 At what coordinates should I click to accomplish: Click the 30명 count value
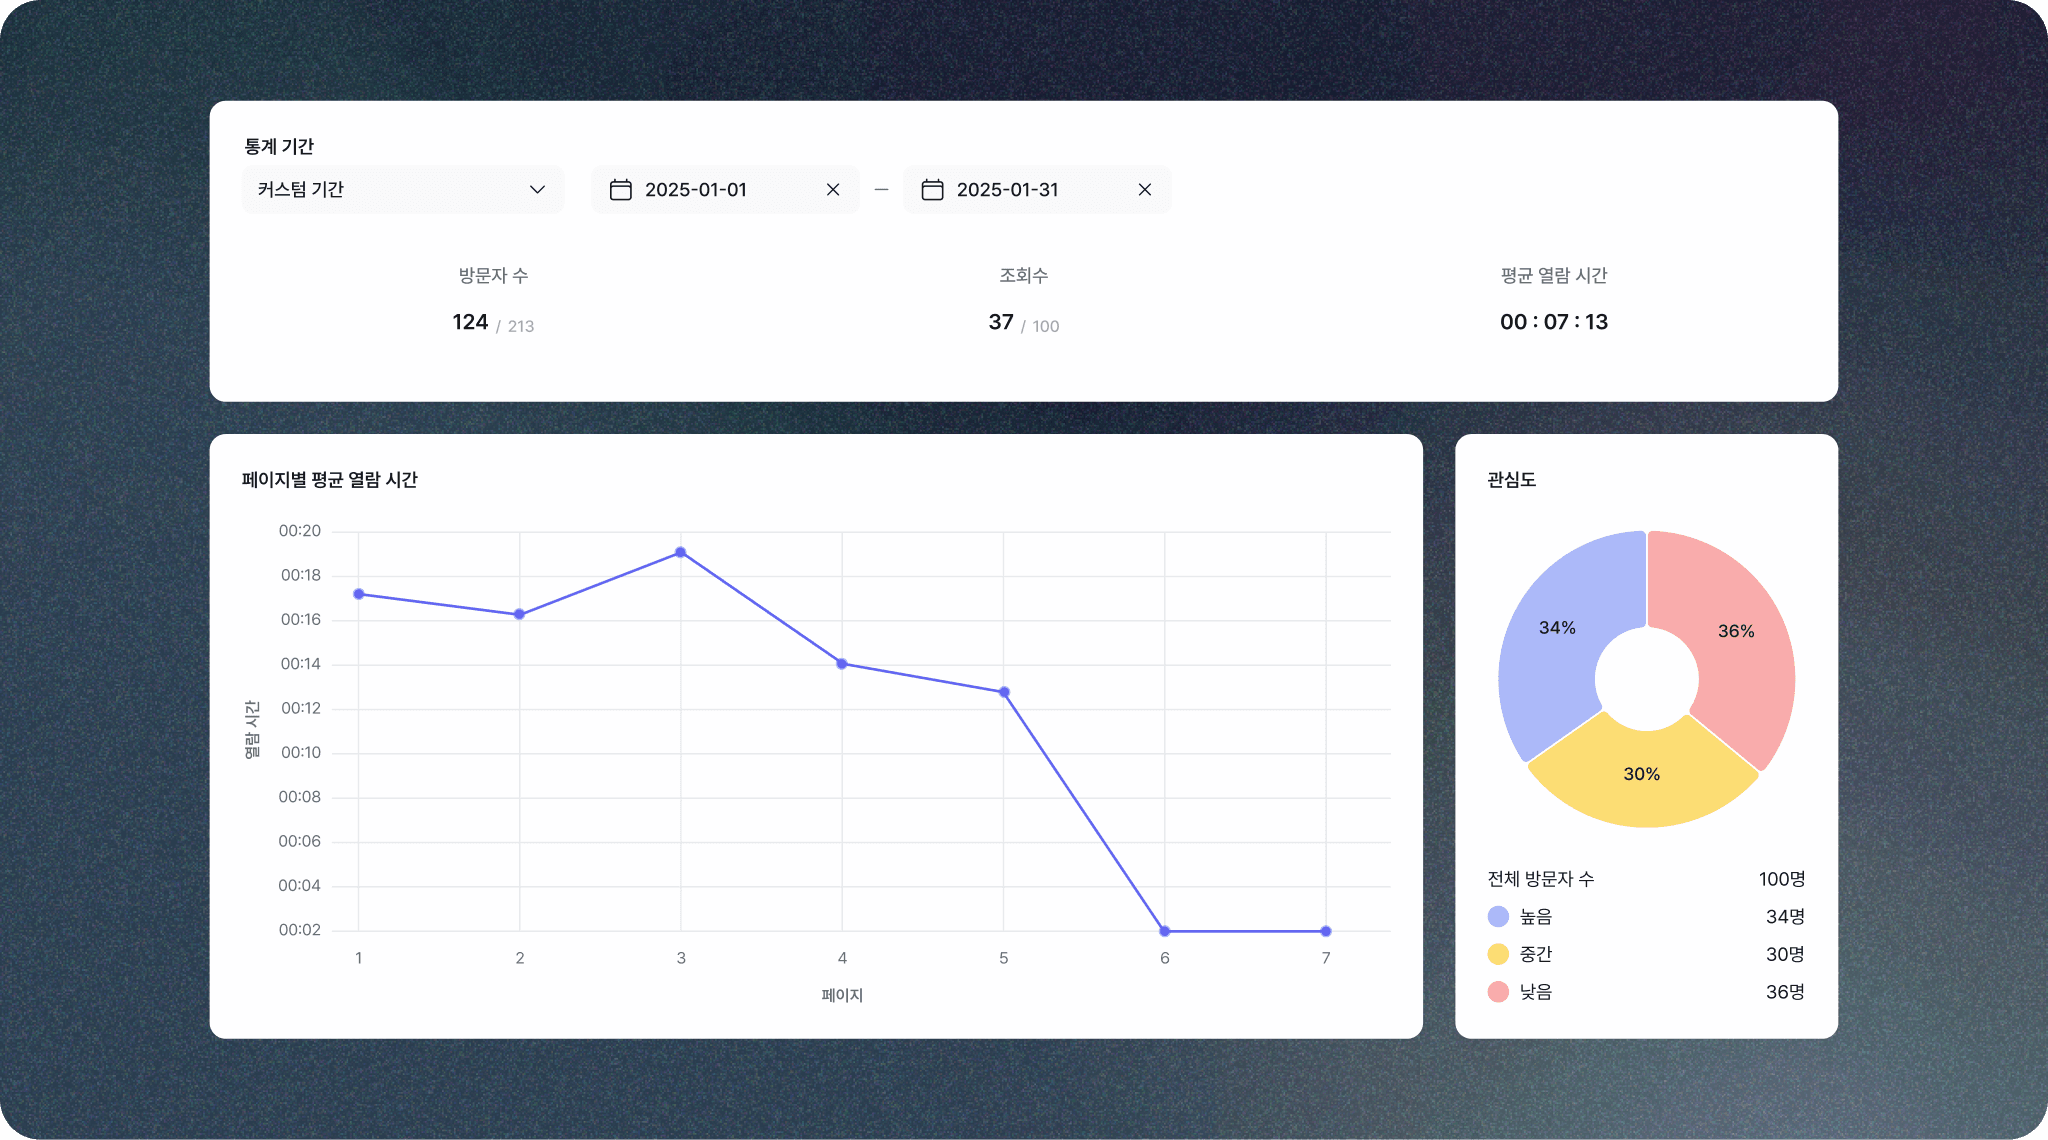(x=1785, y=954)
